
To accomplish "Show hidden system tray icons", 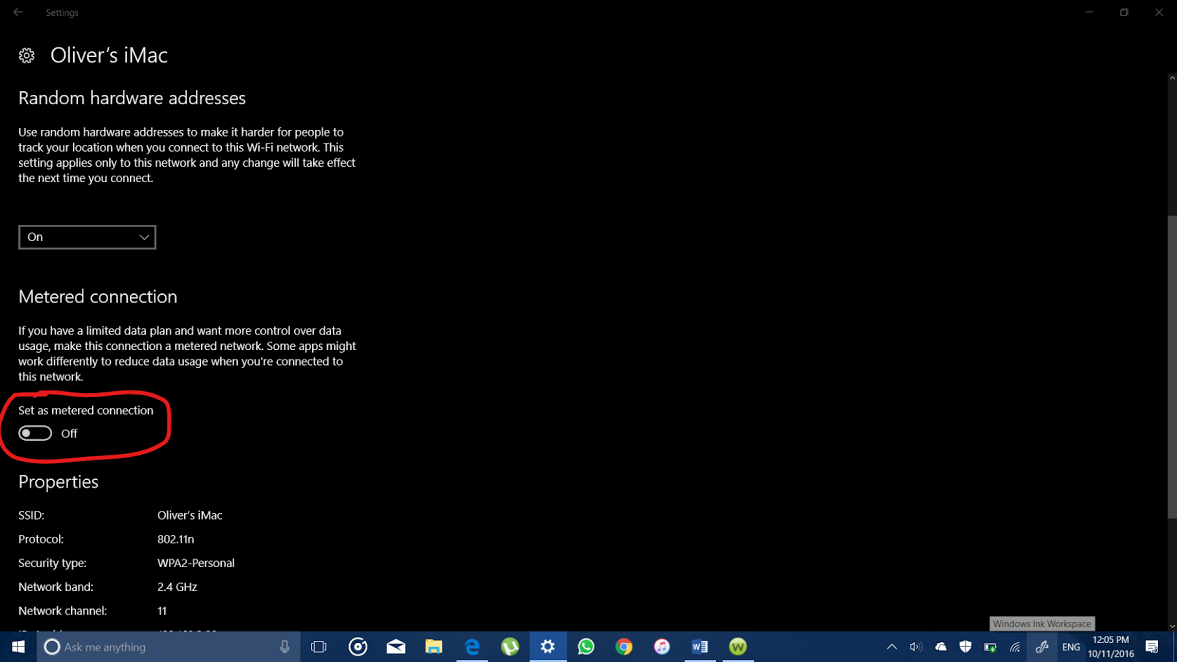I will (891, 647).
